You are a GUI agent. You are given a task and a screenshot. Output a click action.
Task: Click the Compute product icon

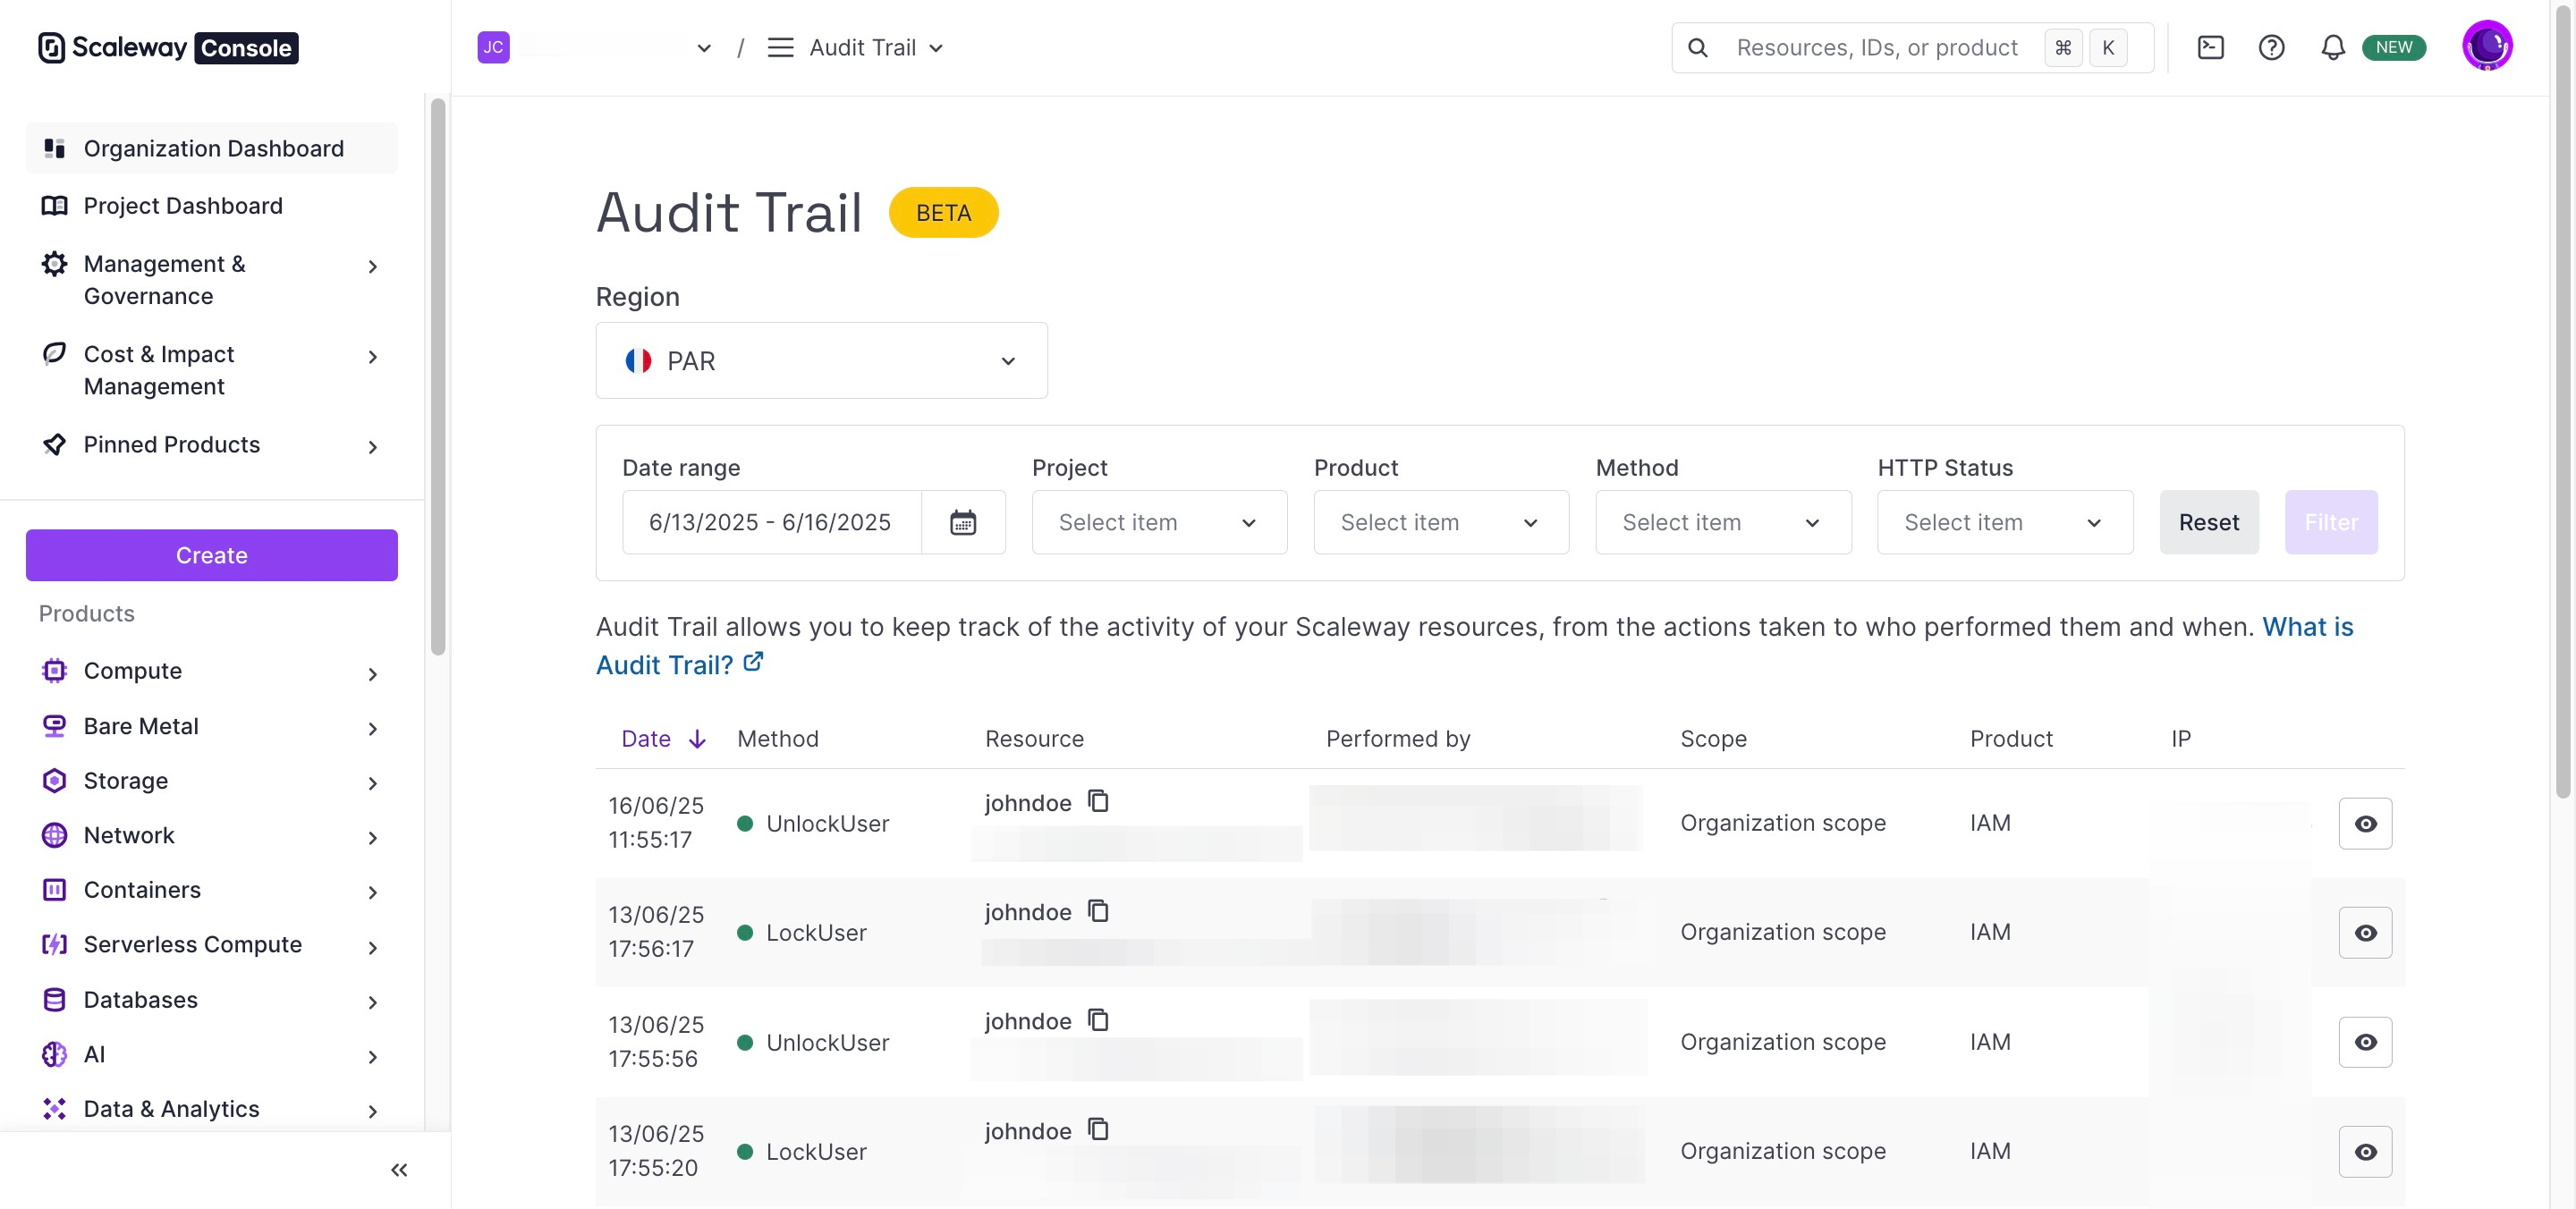(54, 670)
